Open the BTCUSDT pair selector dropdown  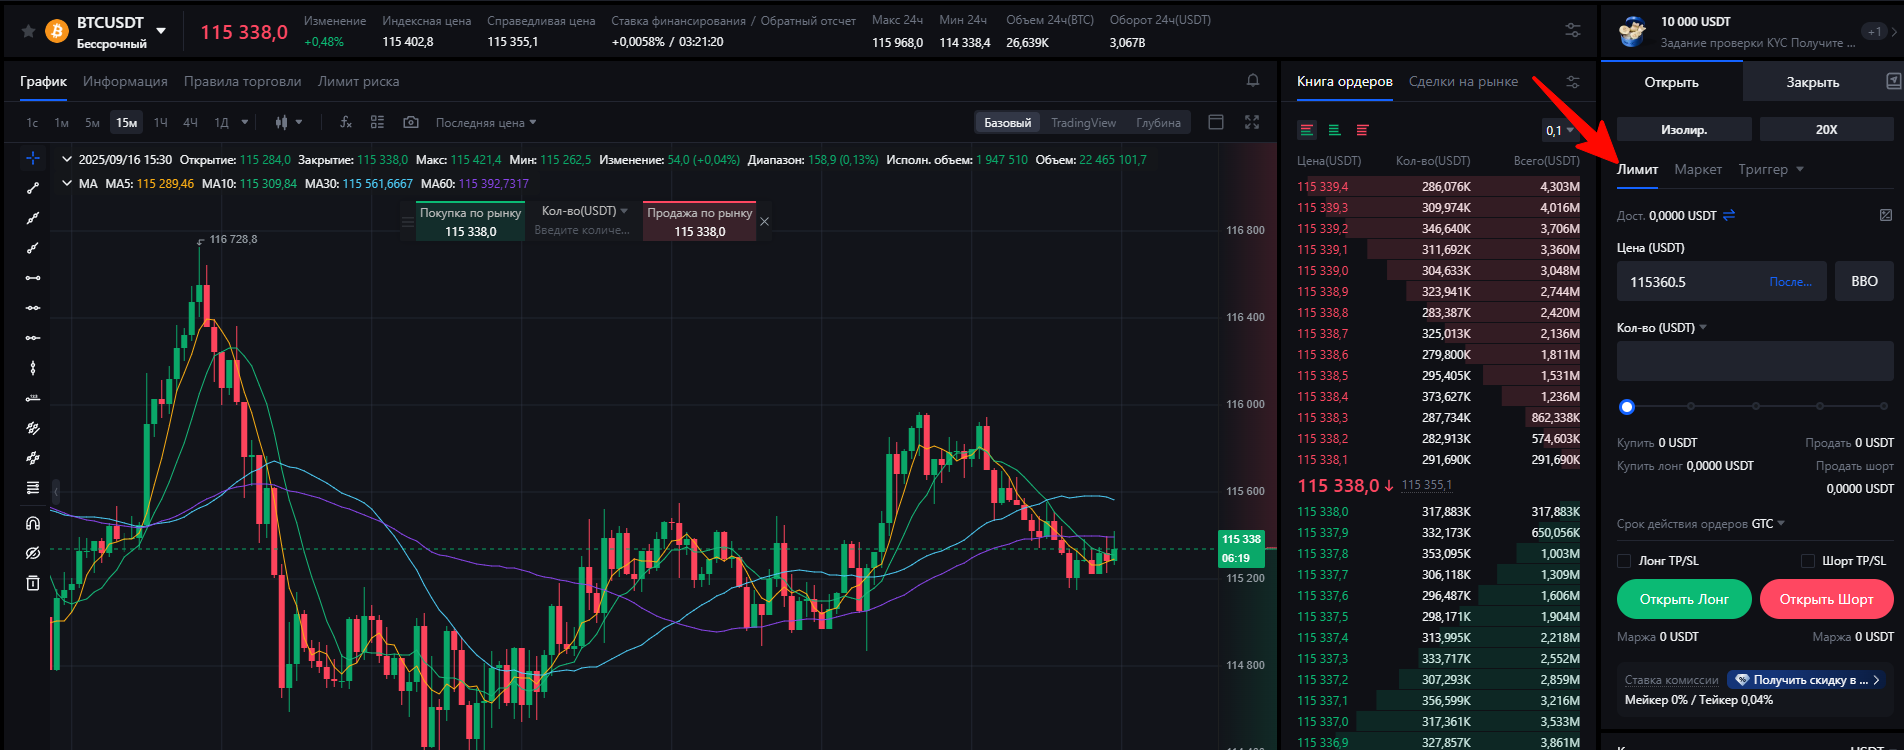pyautogui.click(x=161, y=31)
